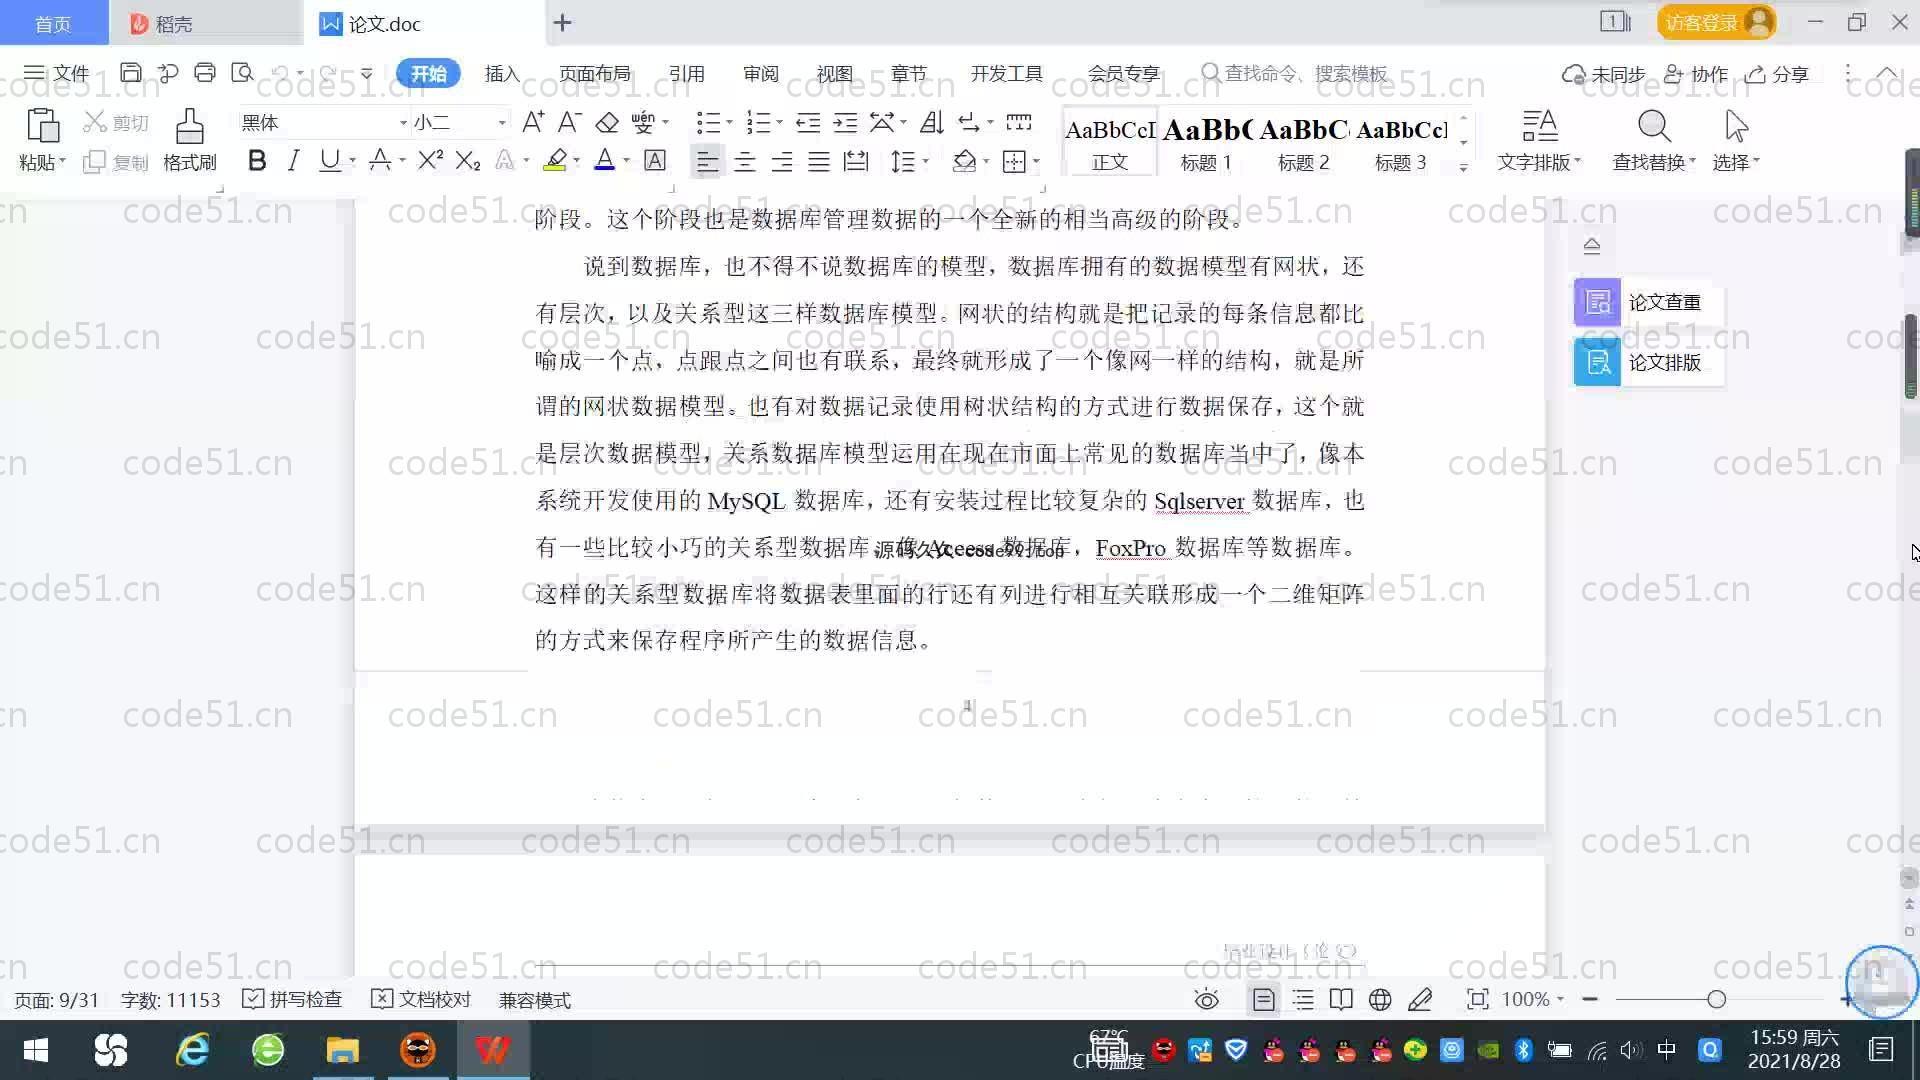1920x1080 pixels.
Task: Click the Print icon in quick toolbar
Action: (x=205, y=73)
